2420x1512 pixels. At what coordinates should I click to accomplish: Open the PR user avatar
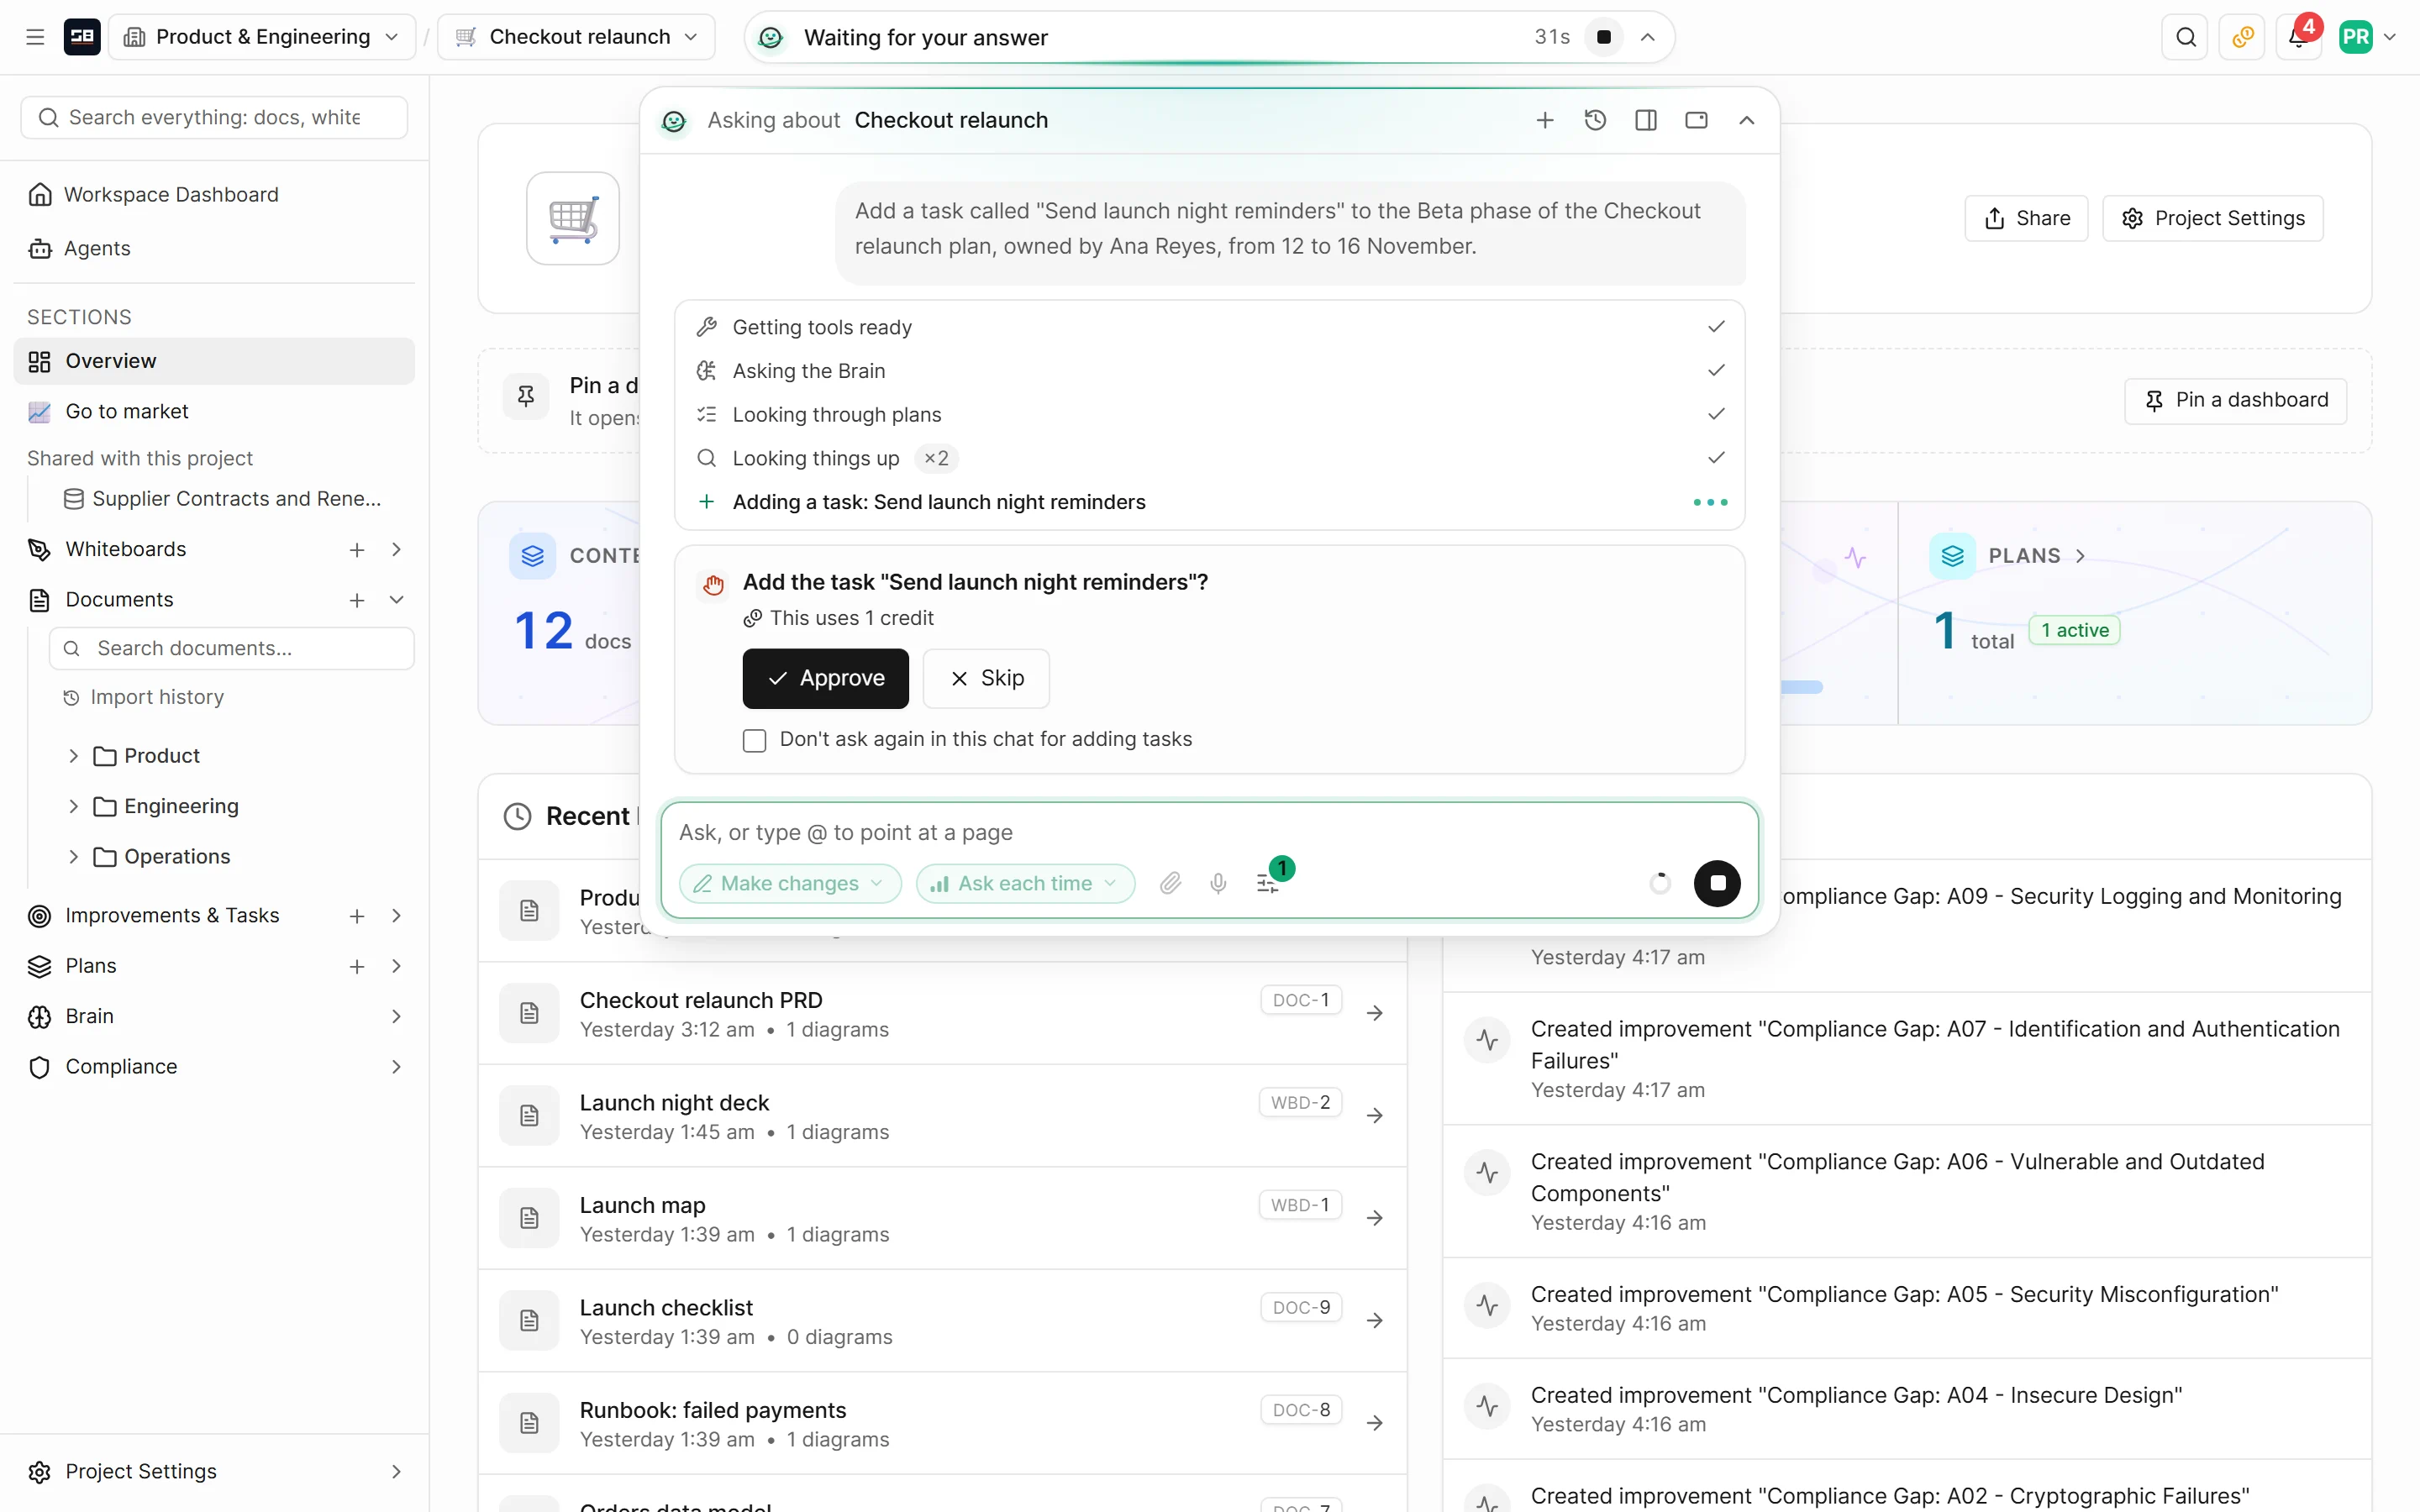[2356, 37]
